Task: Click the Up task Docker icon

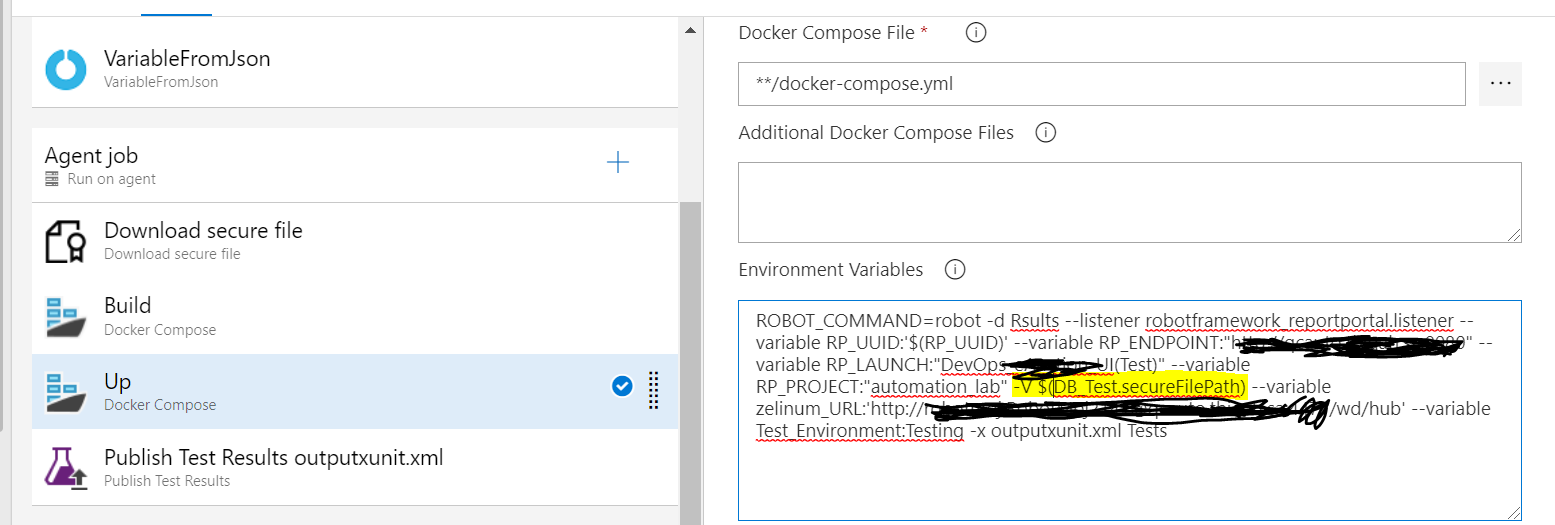Action: [x=66, y=392]
